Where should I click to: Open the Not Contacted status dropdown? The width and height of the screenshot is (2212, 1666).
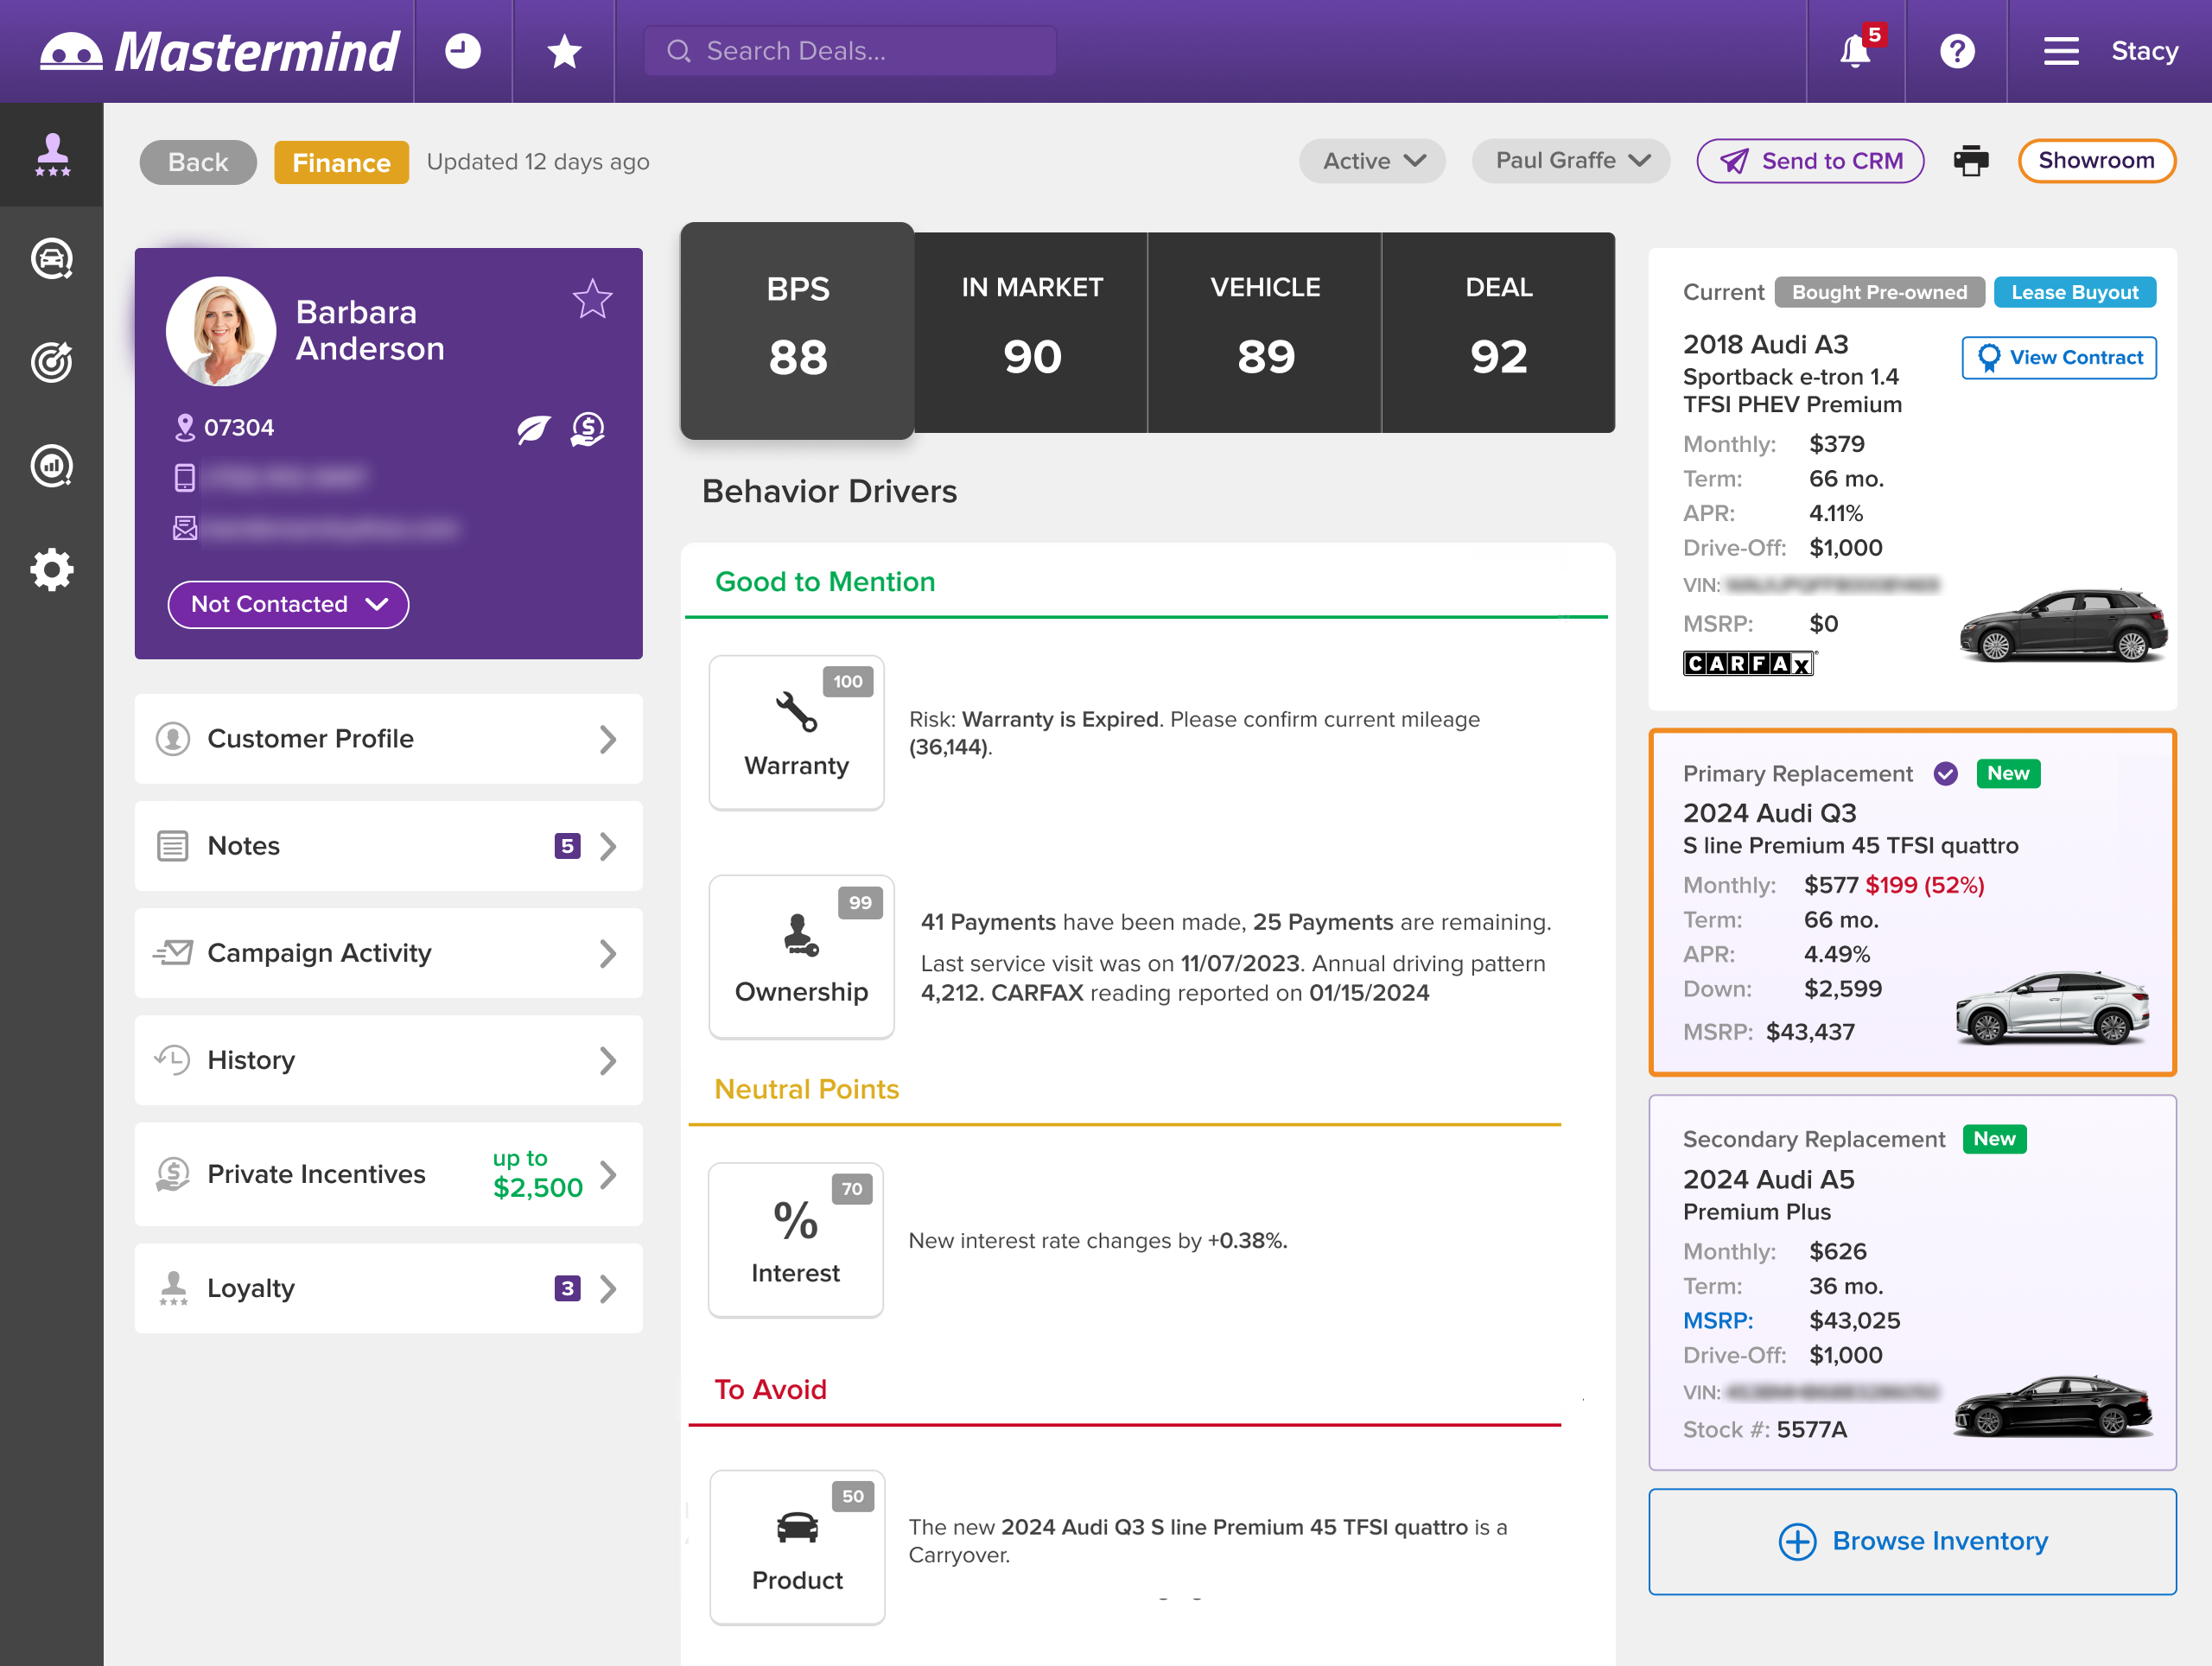point(288,604)
